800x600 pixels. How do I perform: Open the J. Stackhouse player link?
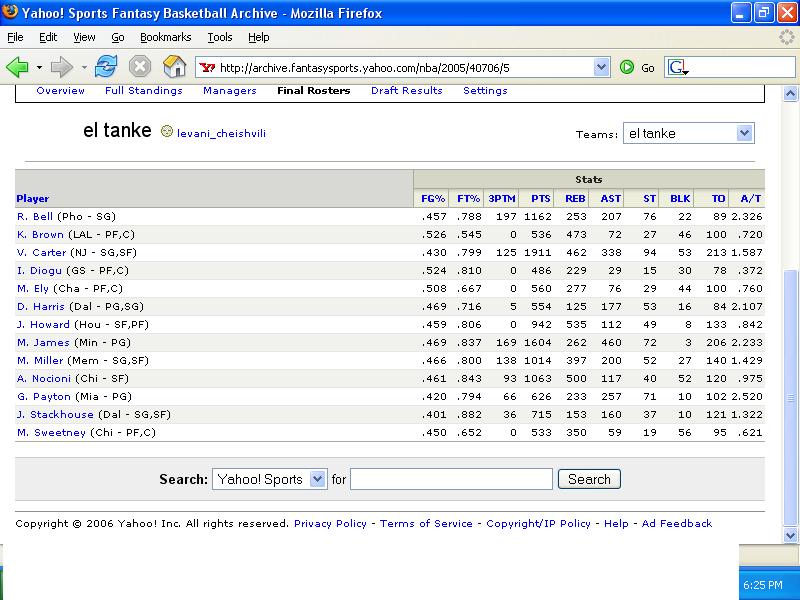pos(55,415)
